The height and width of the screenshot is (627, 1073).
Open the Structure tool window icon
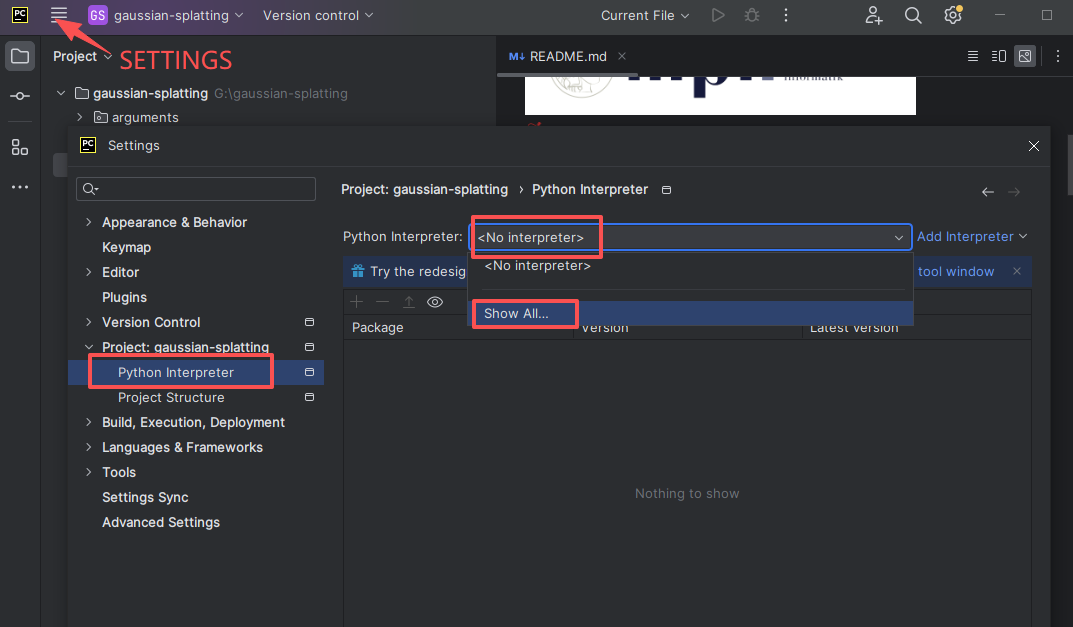click(x=19, y=147)
